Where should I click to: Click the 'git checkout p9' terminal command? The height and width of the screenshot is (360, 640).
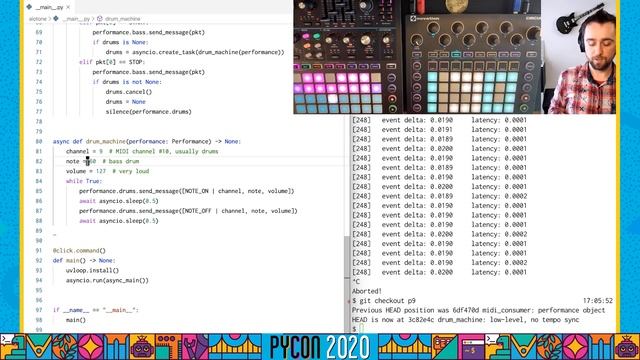tap(387, 301)
